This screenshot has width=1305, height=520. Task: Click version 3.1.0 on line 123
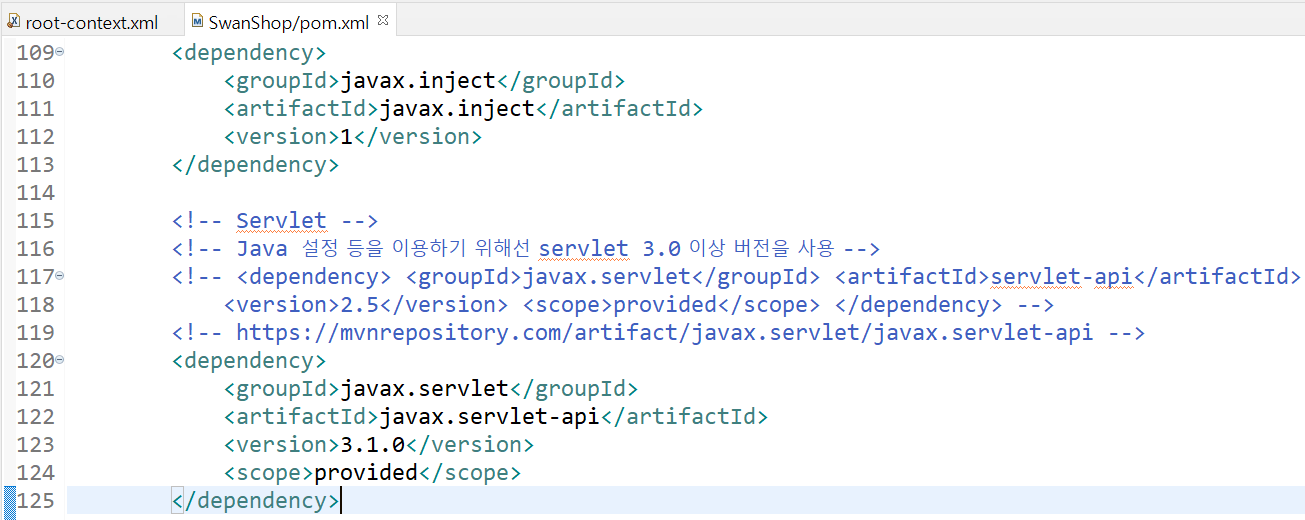click(x=373, y=444)
